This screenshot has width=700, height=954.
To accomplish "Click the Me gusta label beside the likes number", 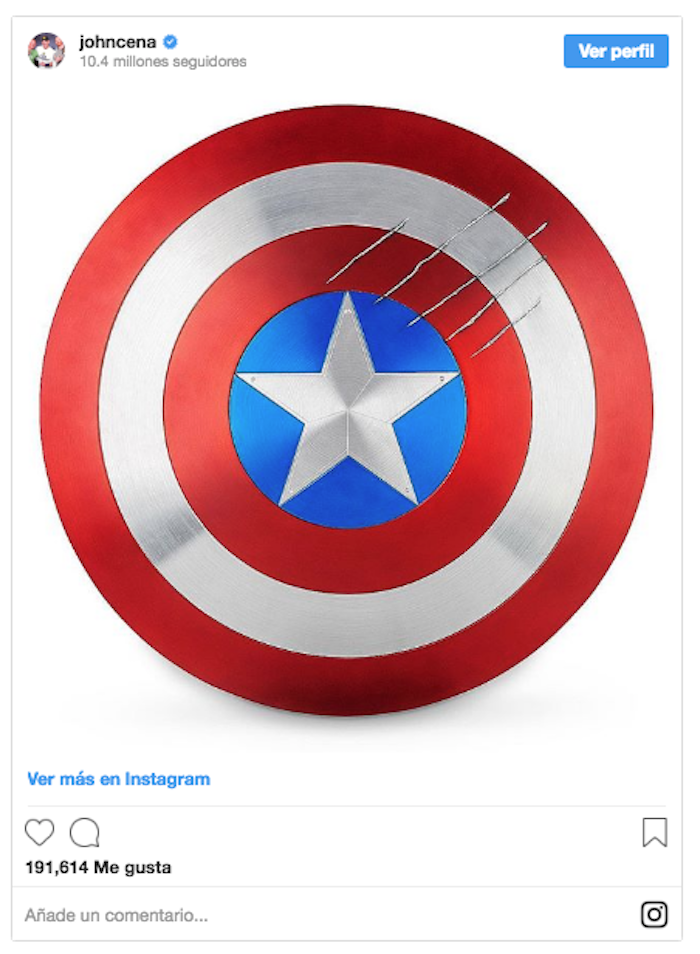I will coord(133,867).
